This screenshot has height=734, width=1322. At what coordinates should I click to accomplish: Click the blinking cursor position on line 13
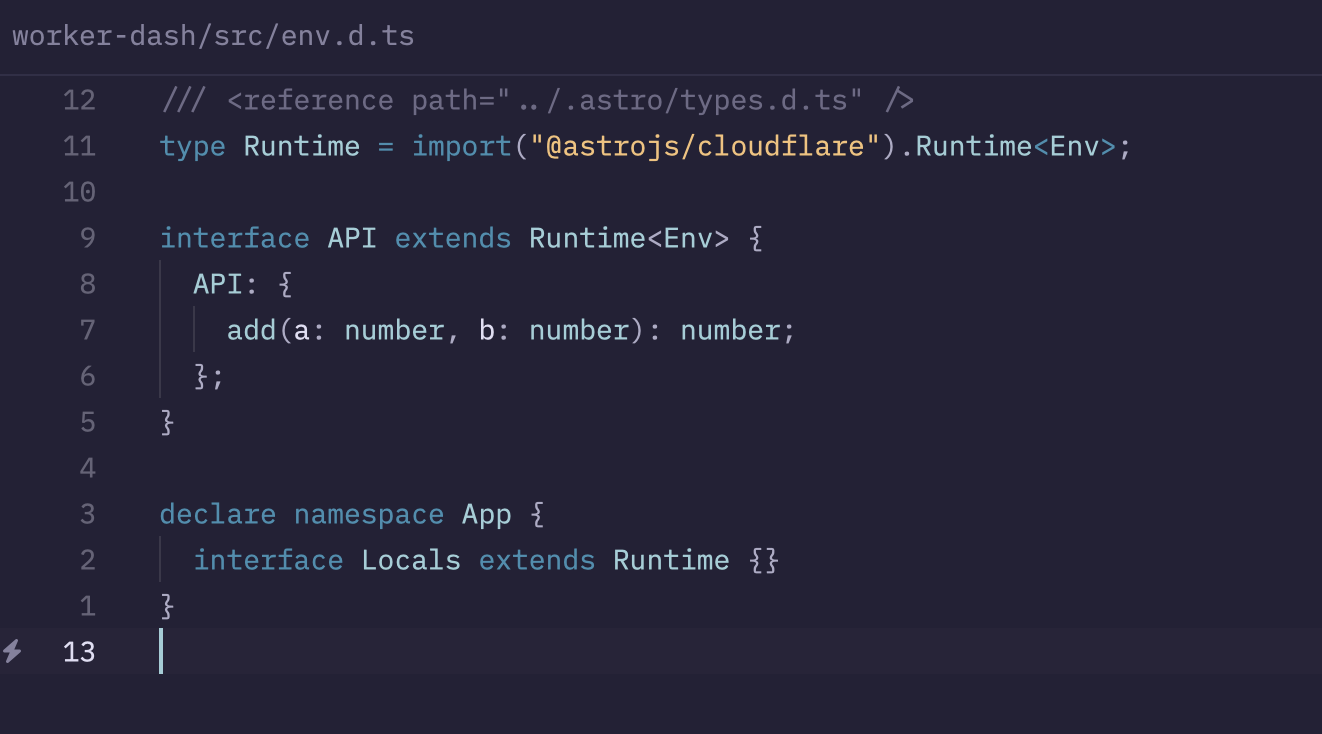161,652
